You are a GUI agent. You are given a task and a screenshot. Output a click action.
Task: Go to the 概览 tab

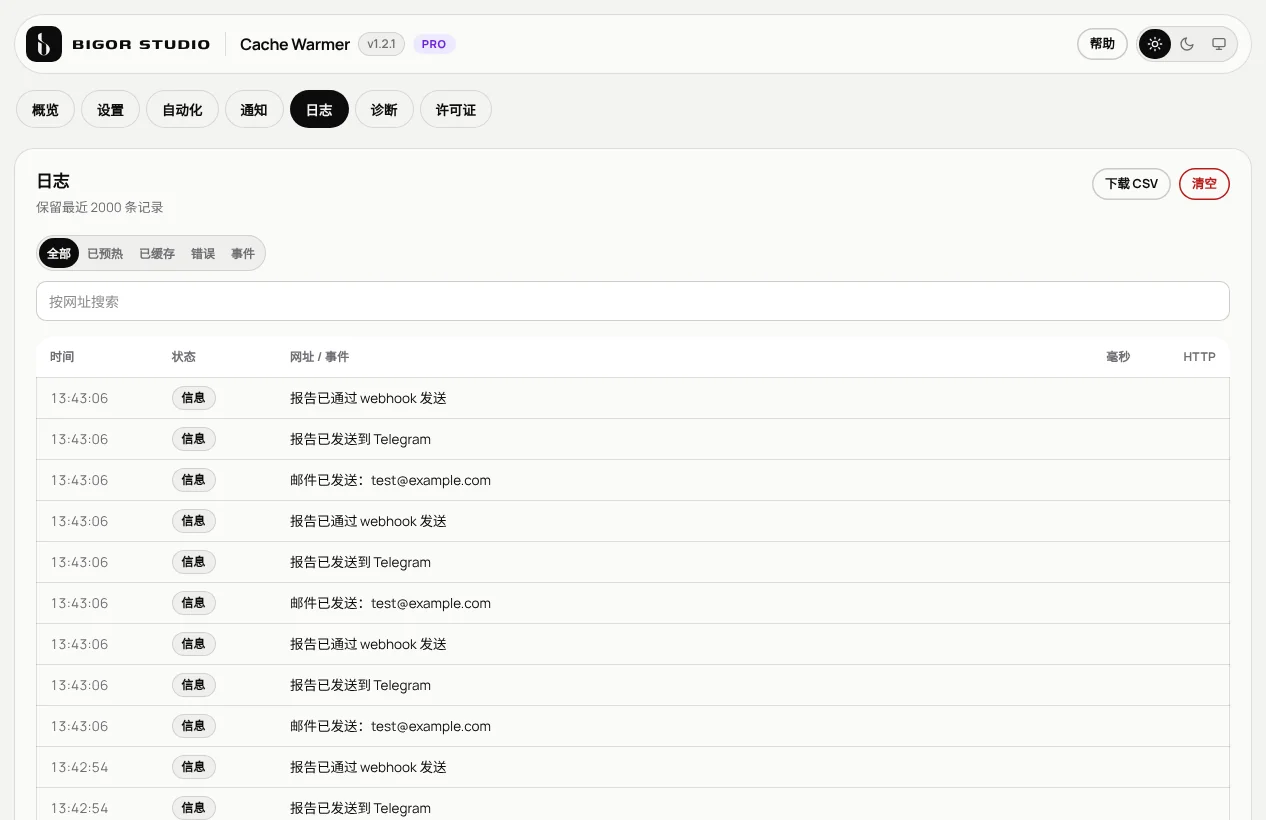45,110
